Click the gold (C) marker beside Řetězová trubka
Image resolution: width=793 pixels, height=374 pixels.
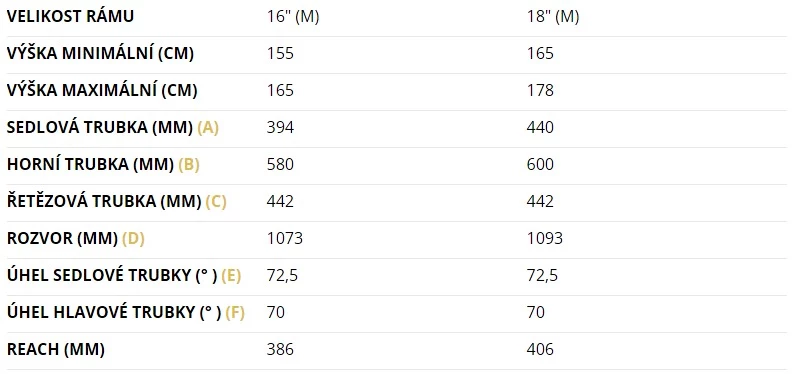[216, 202]
